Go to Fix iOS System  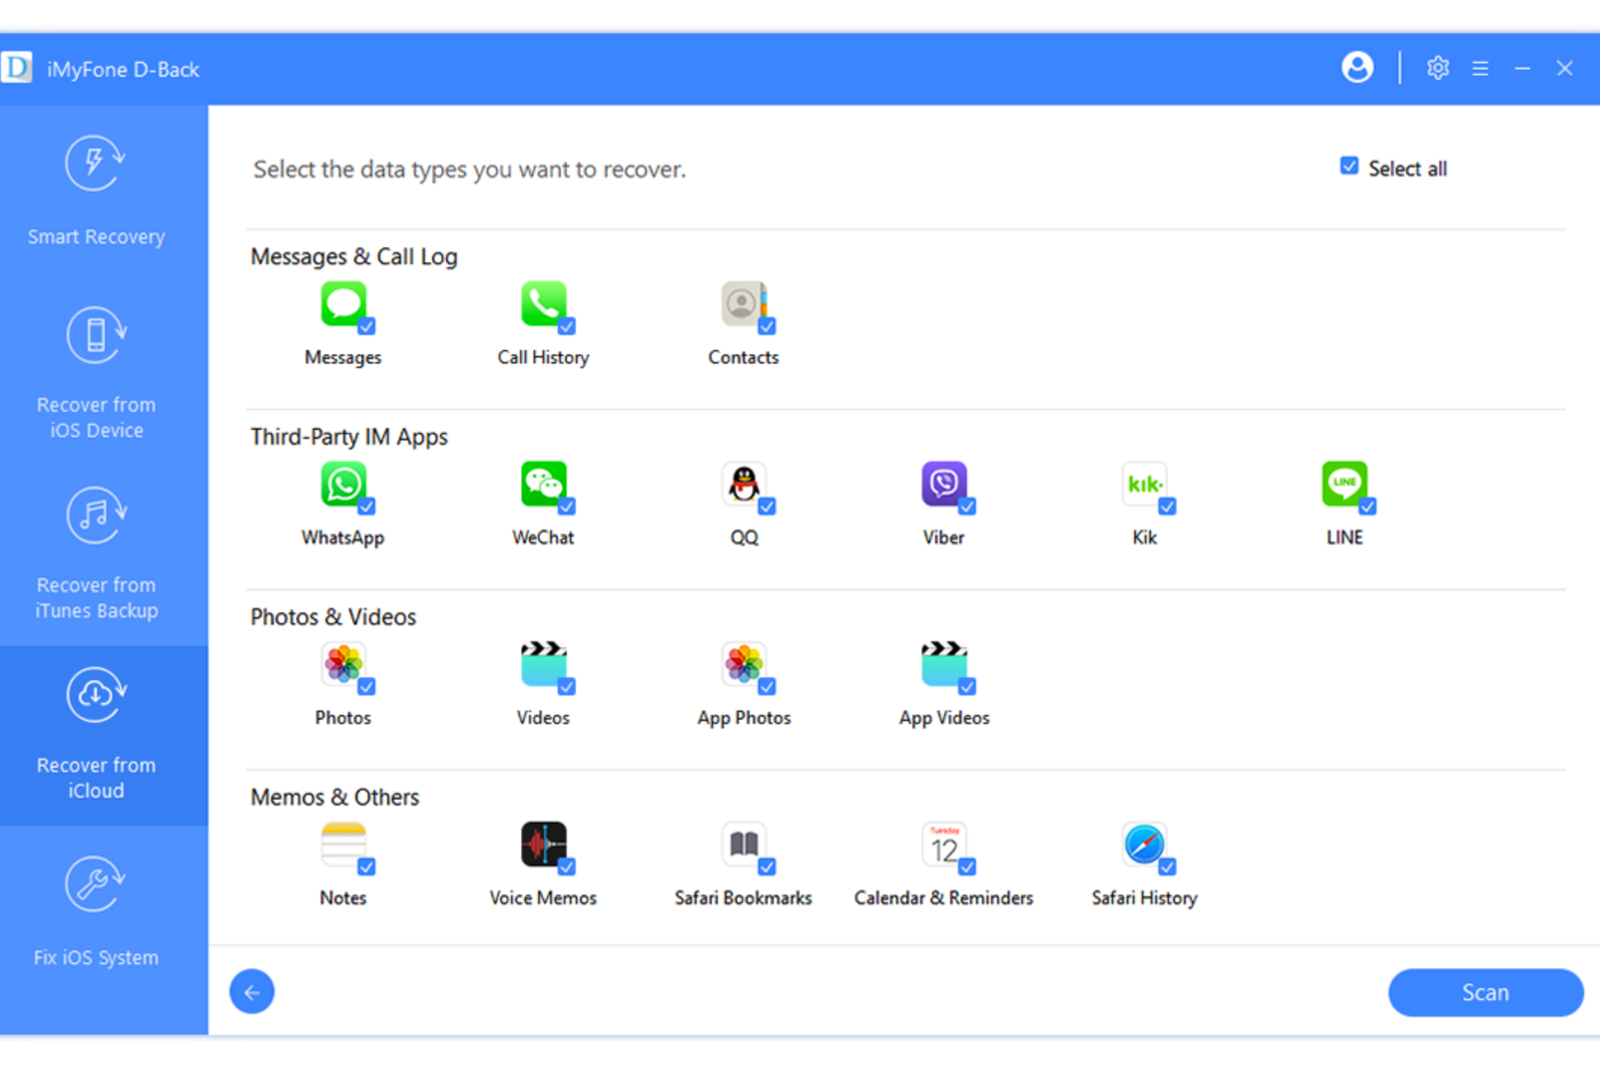[x=96, y=912]
